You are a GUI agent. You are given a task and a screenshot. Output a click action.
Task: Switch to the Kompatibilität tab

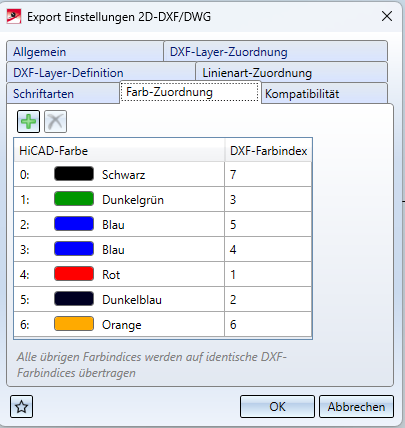324,93
